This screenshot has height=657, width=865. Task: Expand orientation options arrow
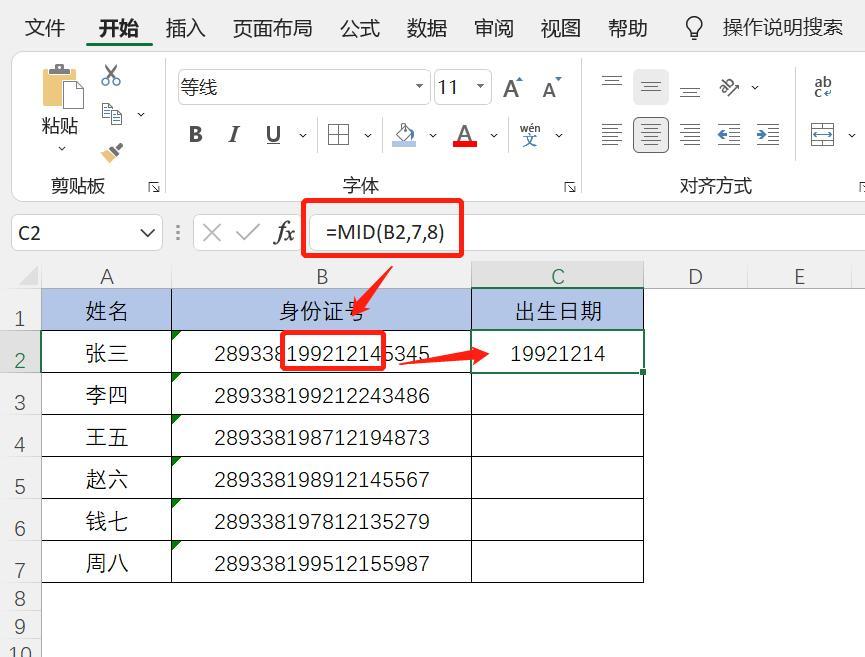click(755, 87)
